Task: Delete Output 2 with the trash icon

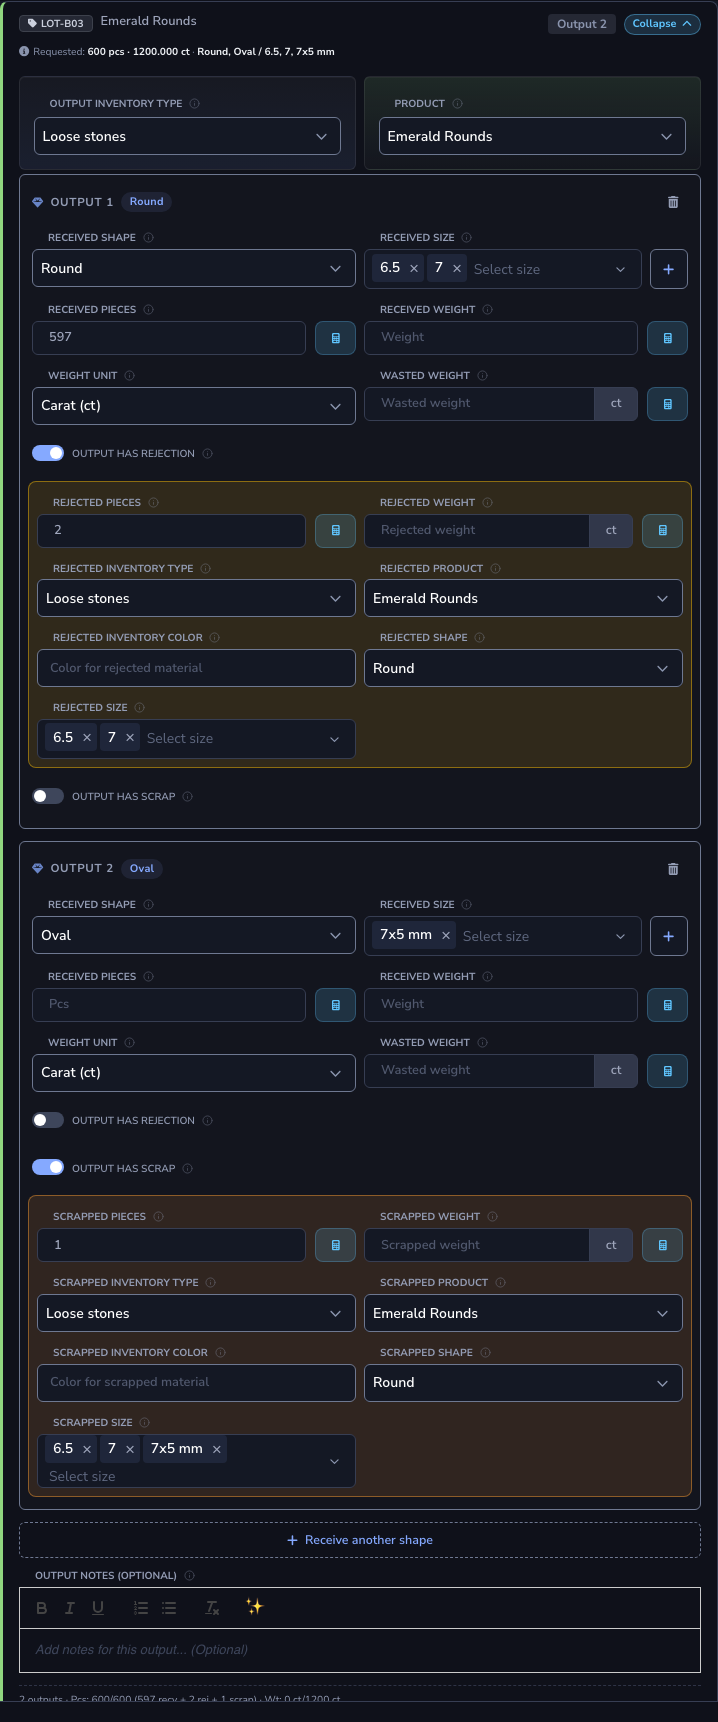Action: (673, 869)
